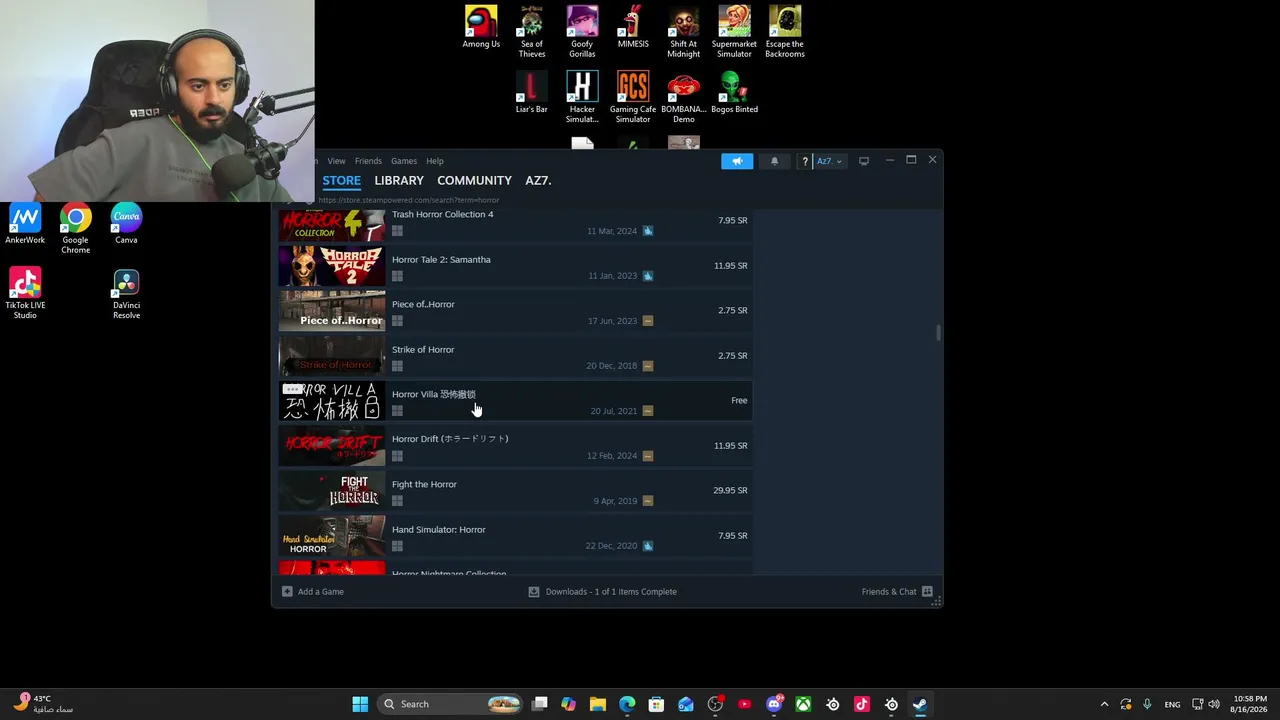This screenshot has height=720, width=1280.
Task: Click review icon for Trash Horror Collection 4
Action: [x=648, y=231]
